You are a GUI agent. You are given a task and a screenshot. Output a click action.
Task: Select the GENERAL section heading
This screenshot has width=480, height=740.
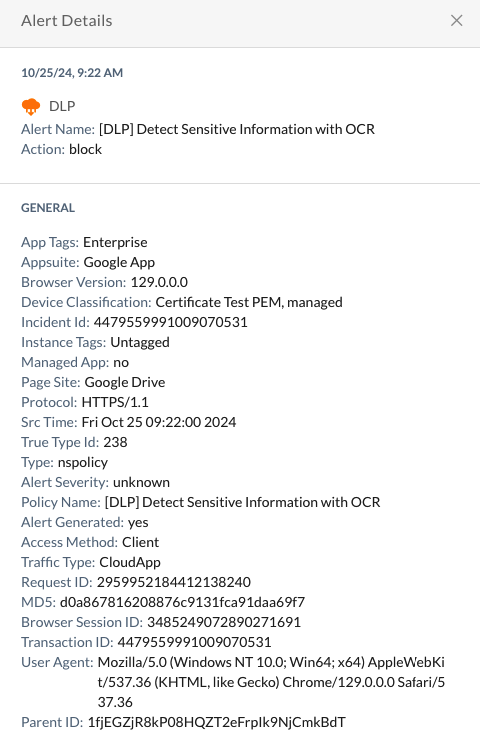tap(48, 208)
